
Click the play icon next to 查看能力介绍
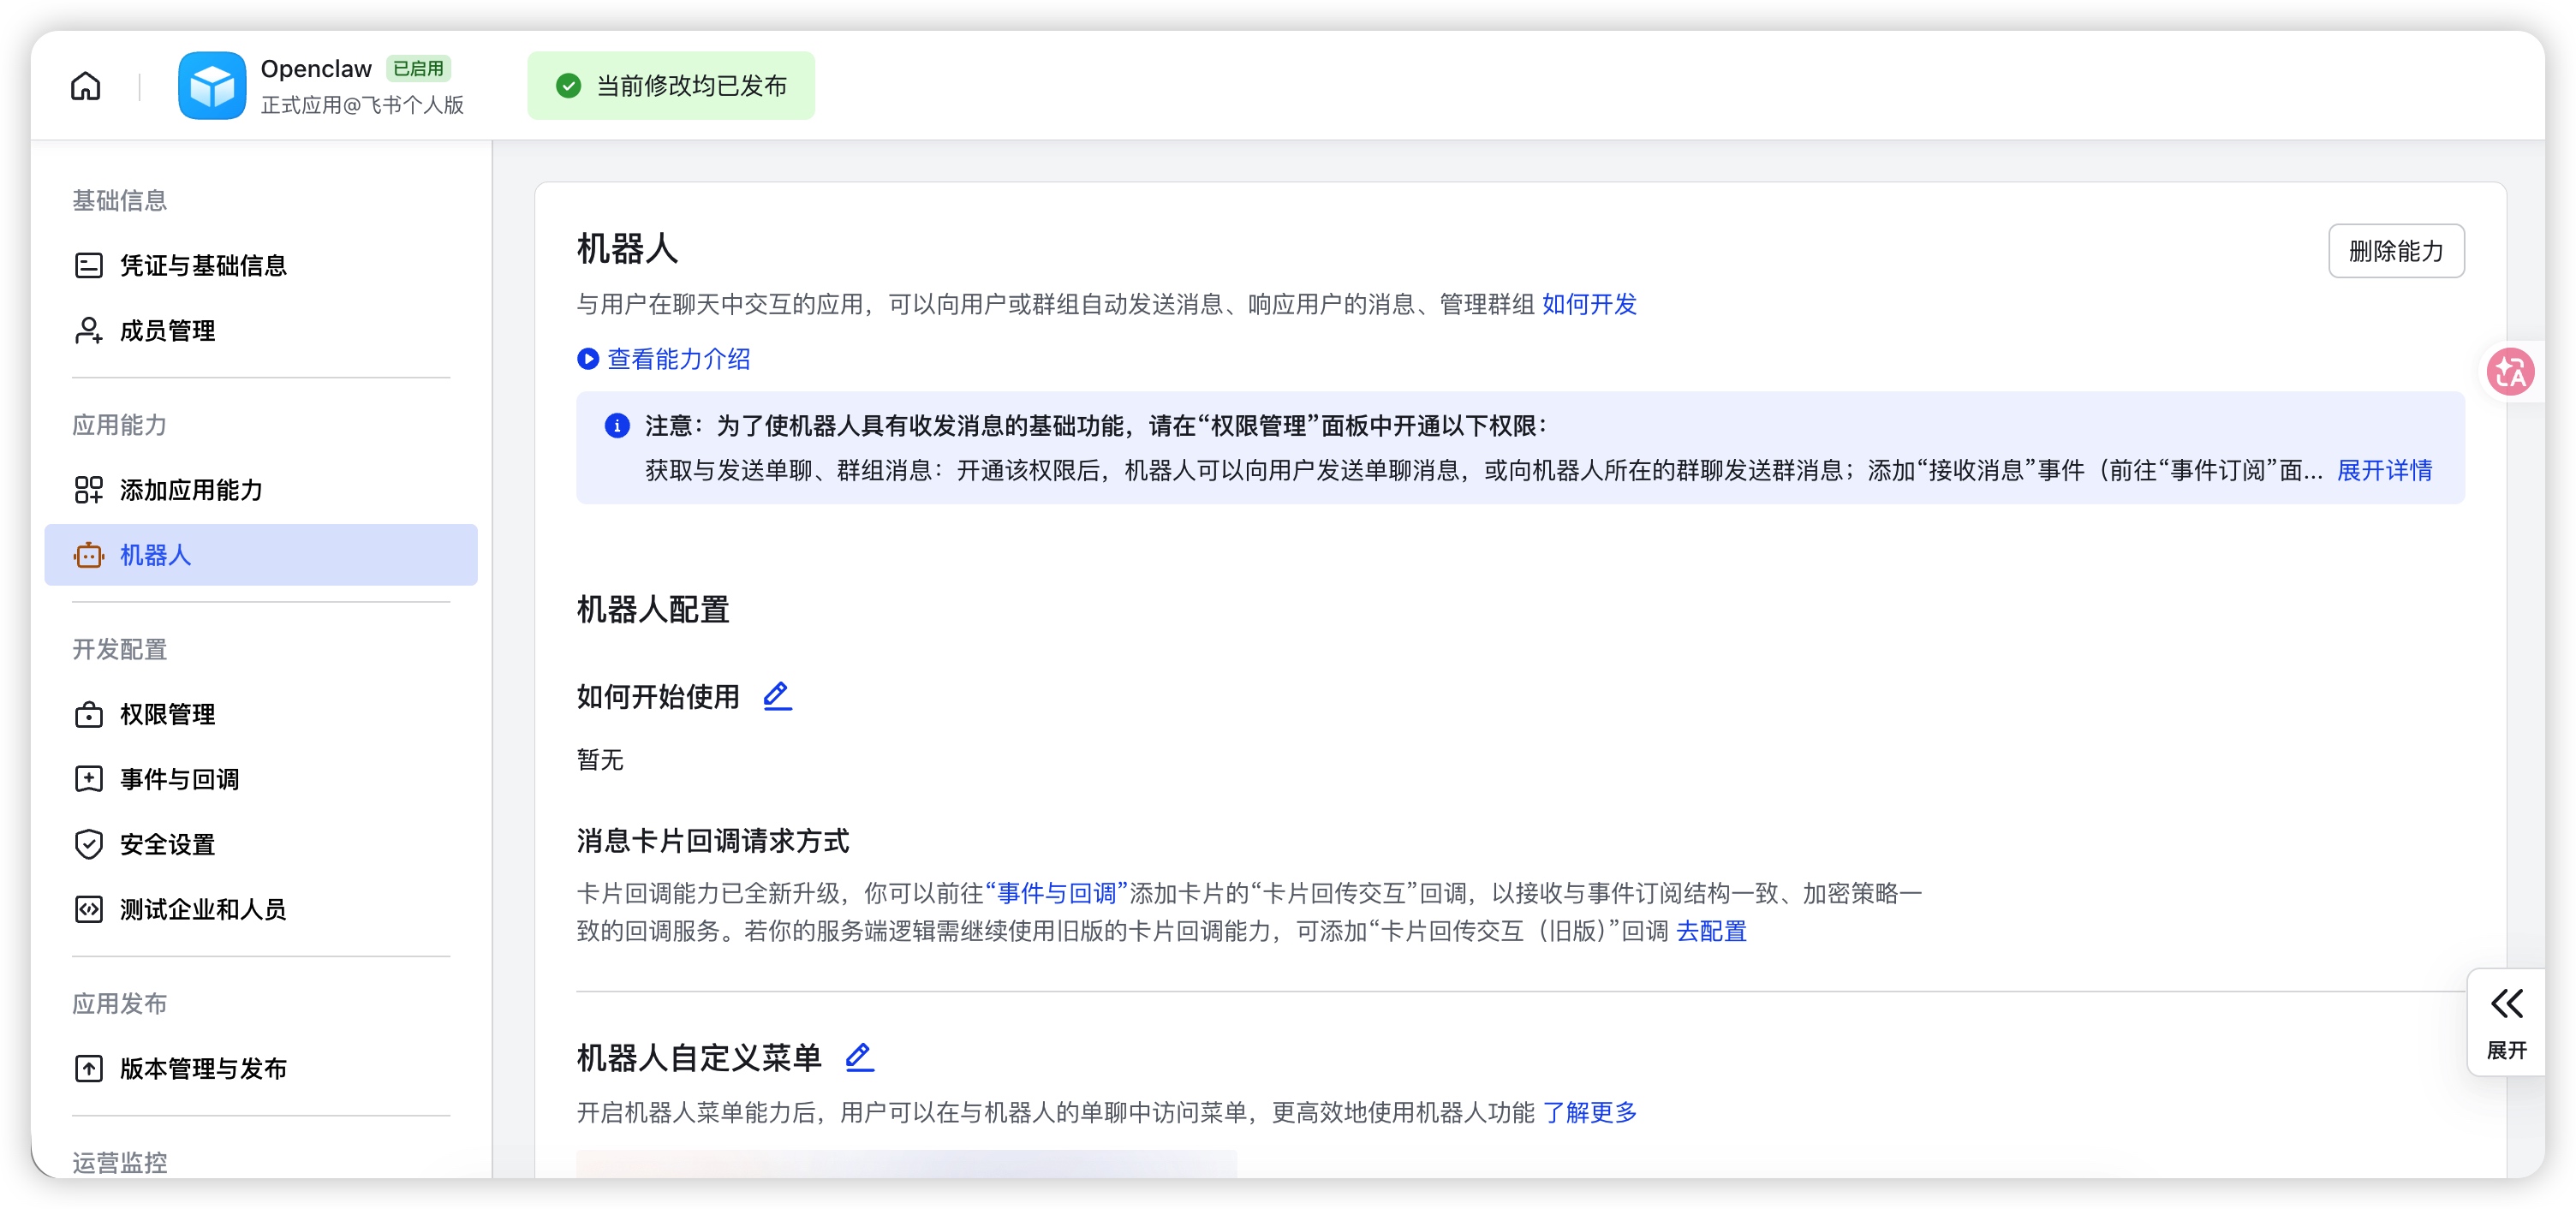click(x=588, y=359)
